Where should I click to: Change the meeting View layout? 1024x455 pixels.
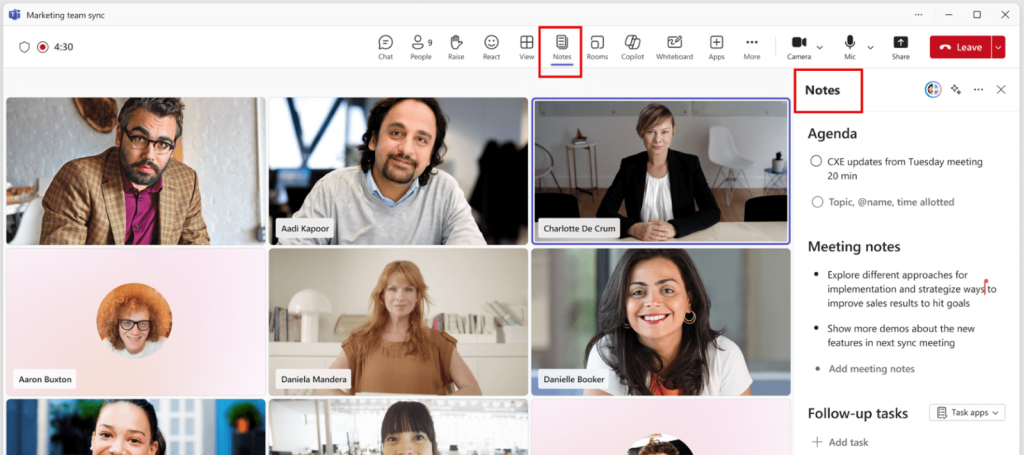[x=526, y=47]
